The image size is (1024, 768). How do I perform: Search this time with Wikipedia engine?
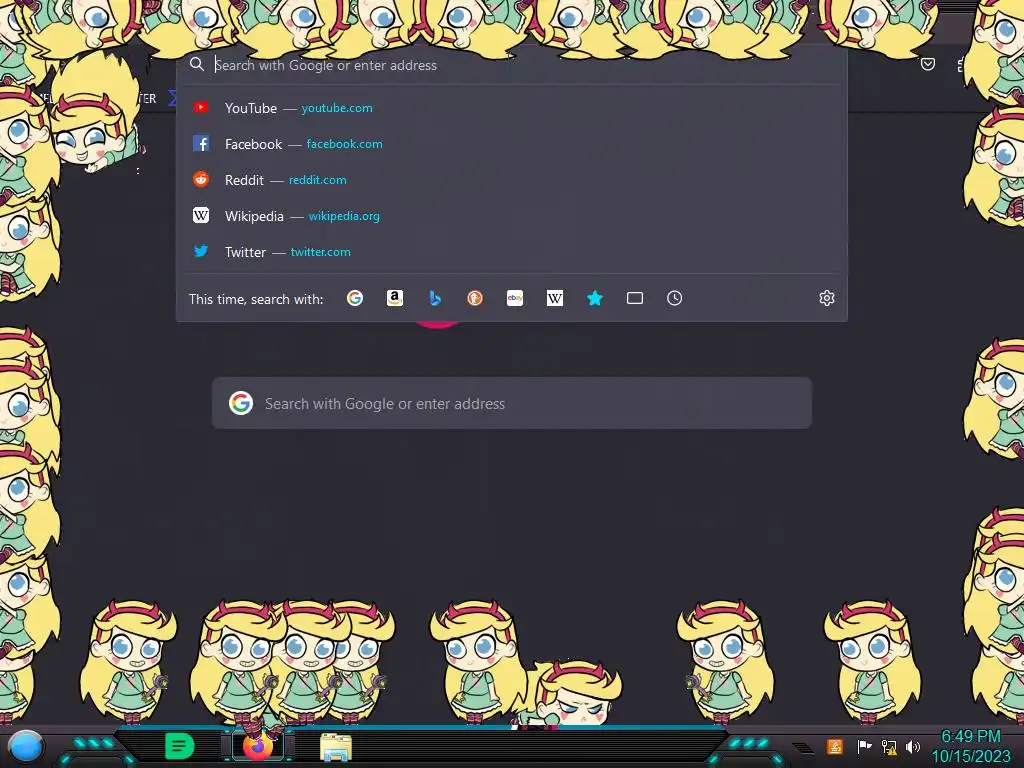coord(554,298)
